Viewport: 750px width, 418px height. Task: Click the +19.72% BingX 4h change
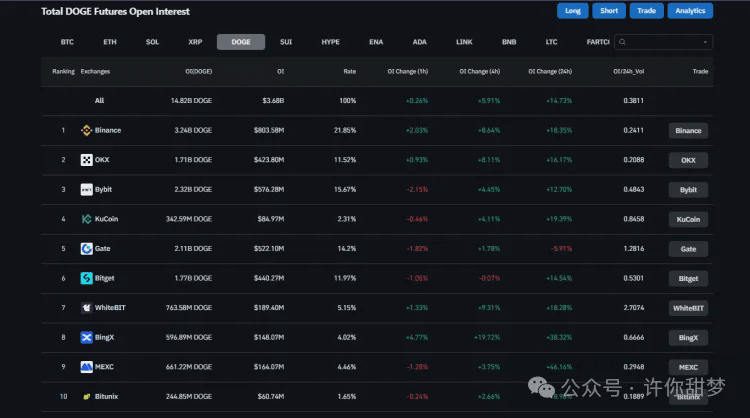pos(487,337)
